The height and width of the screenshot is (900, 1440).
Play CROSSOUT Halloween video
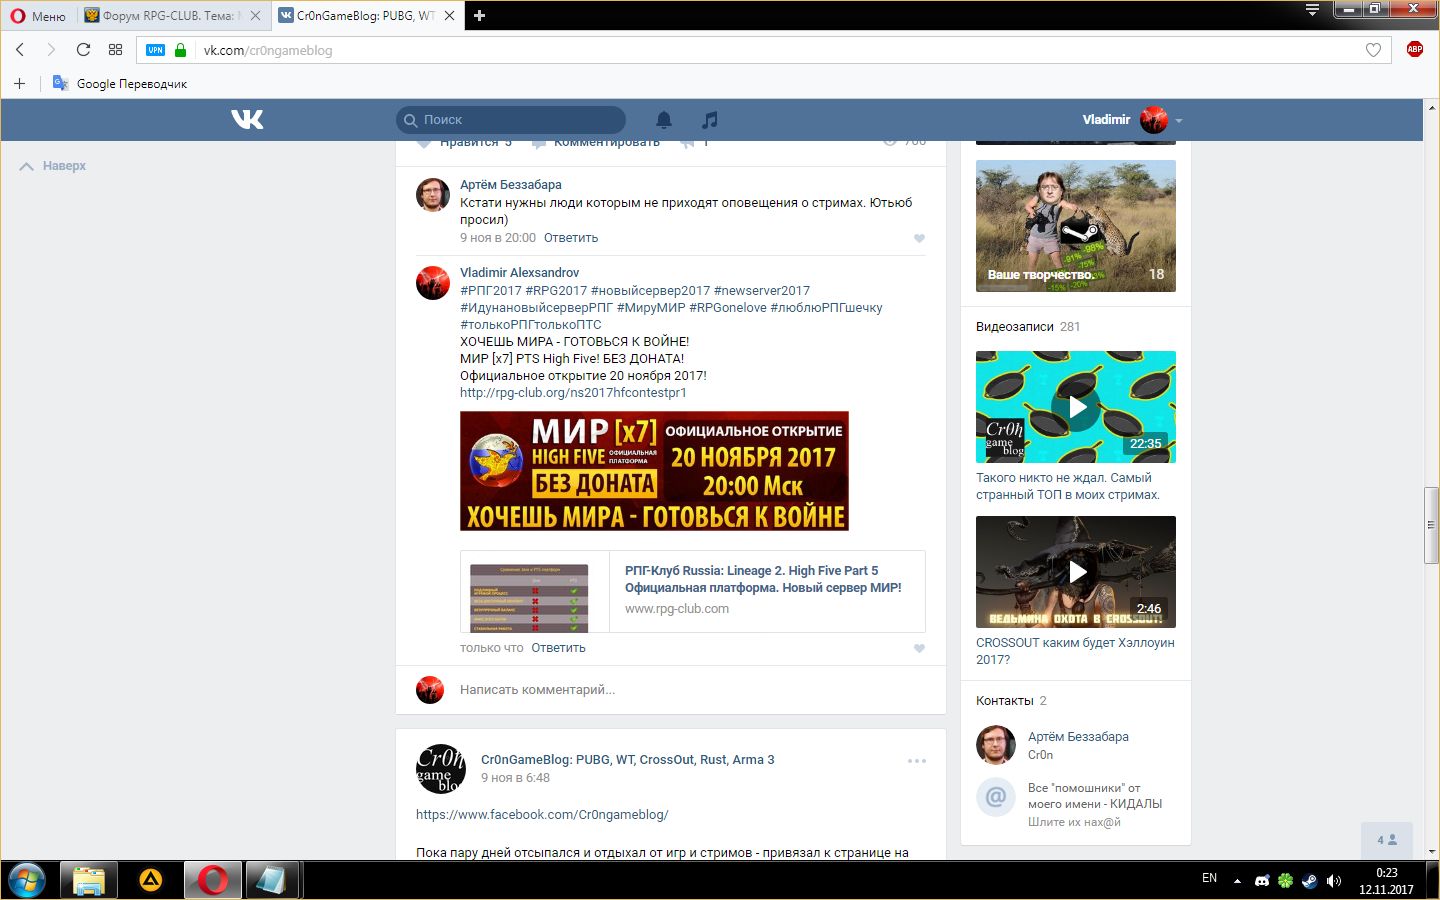(x=1076, y=572)
